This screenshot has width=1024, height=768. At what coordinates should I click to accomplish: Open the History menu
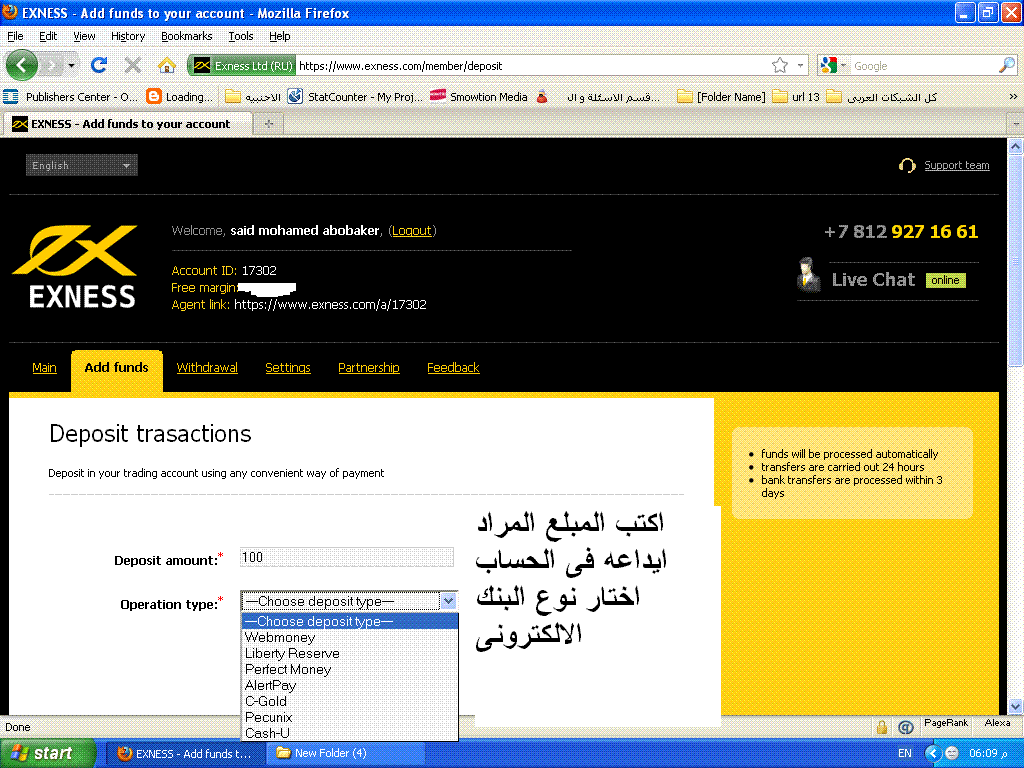click(127, 36)
